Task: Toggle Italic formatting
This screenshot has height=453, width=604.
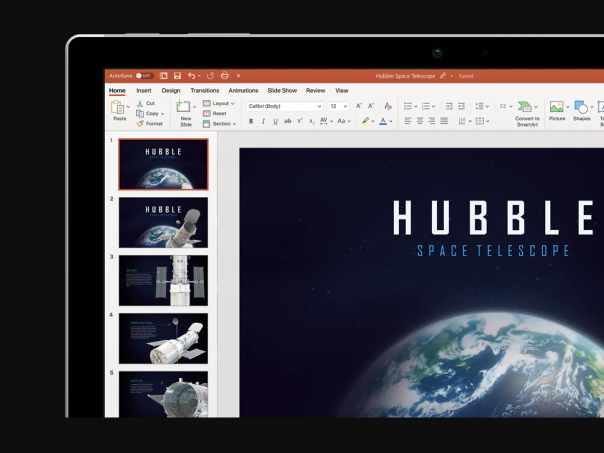Action: [x=263, y=121]
